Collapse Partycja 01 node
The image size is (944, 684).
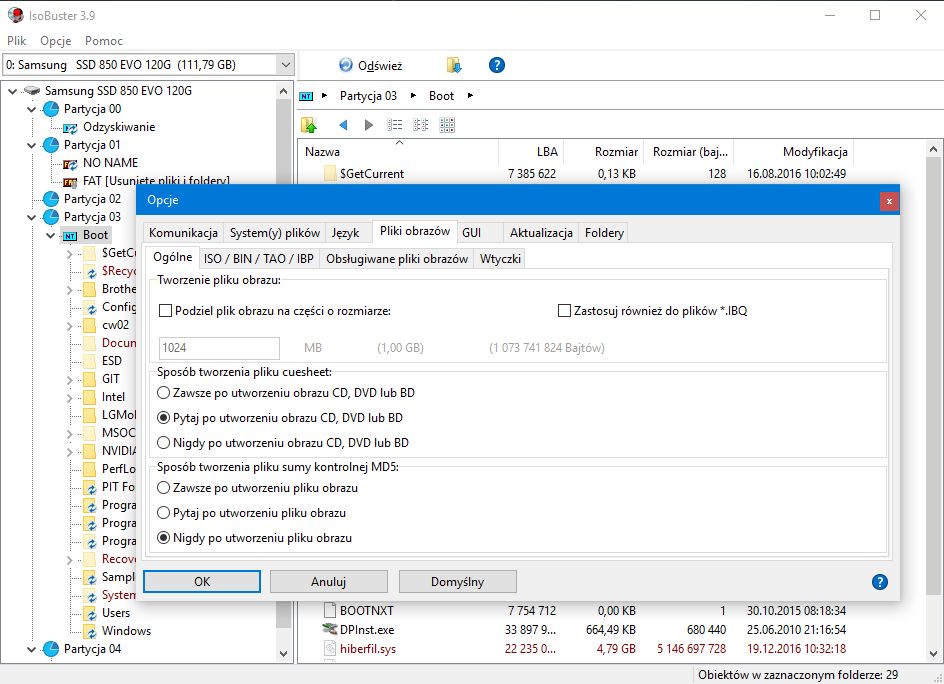(32, 145)
